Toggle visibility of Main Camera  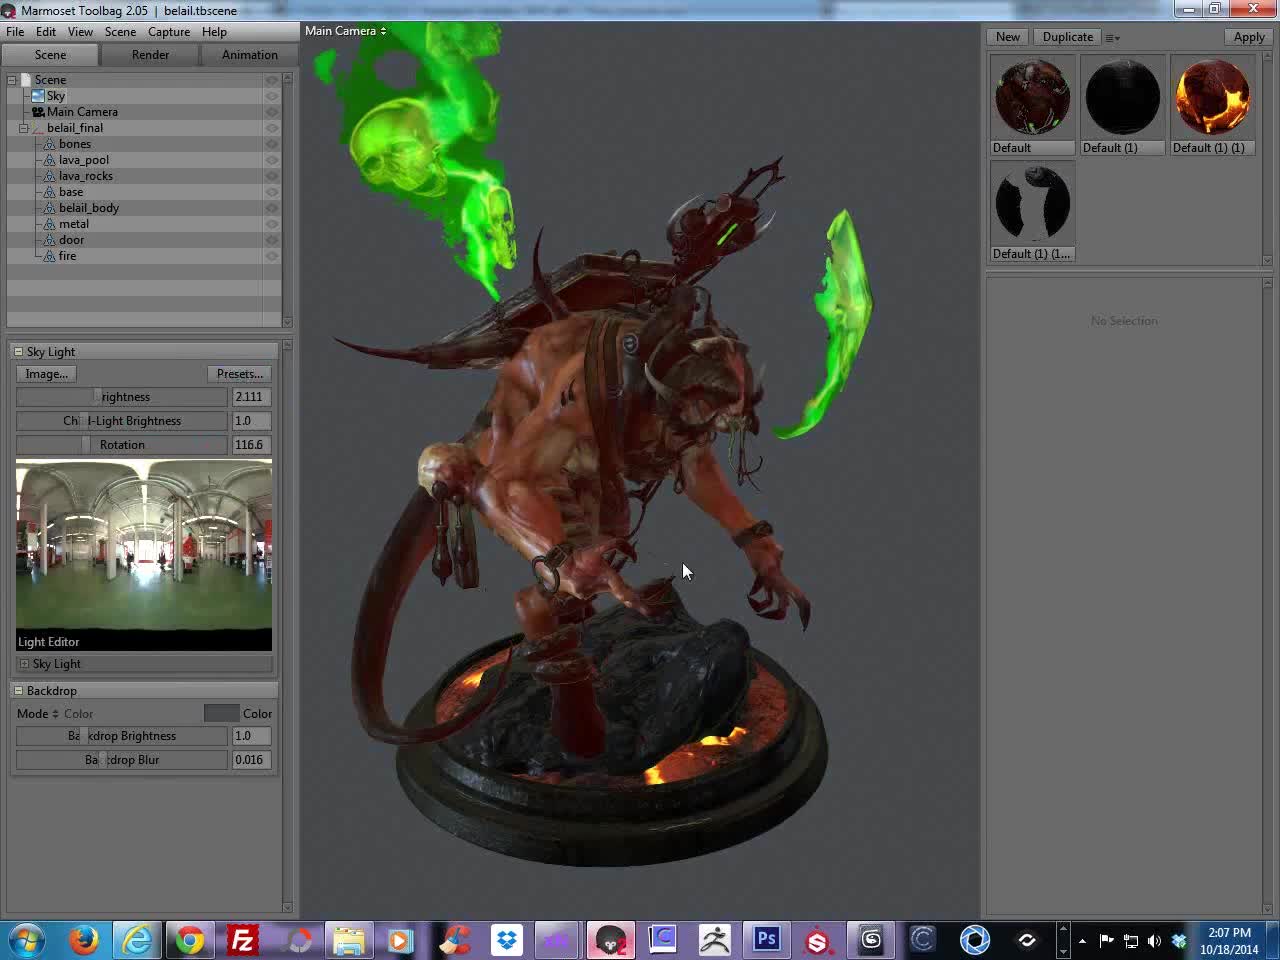pos(271,112)
